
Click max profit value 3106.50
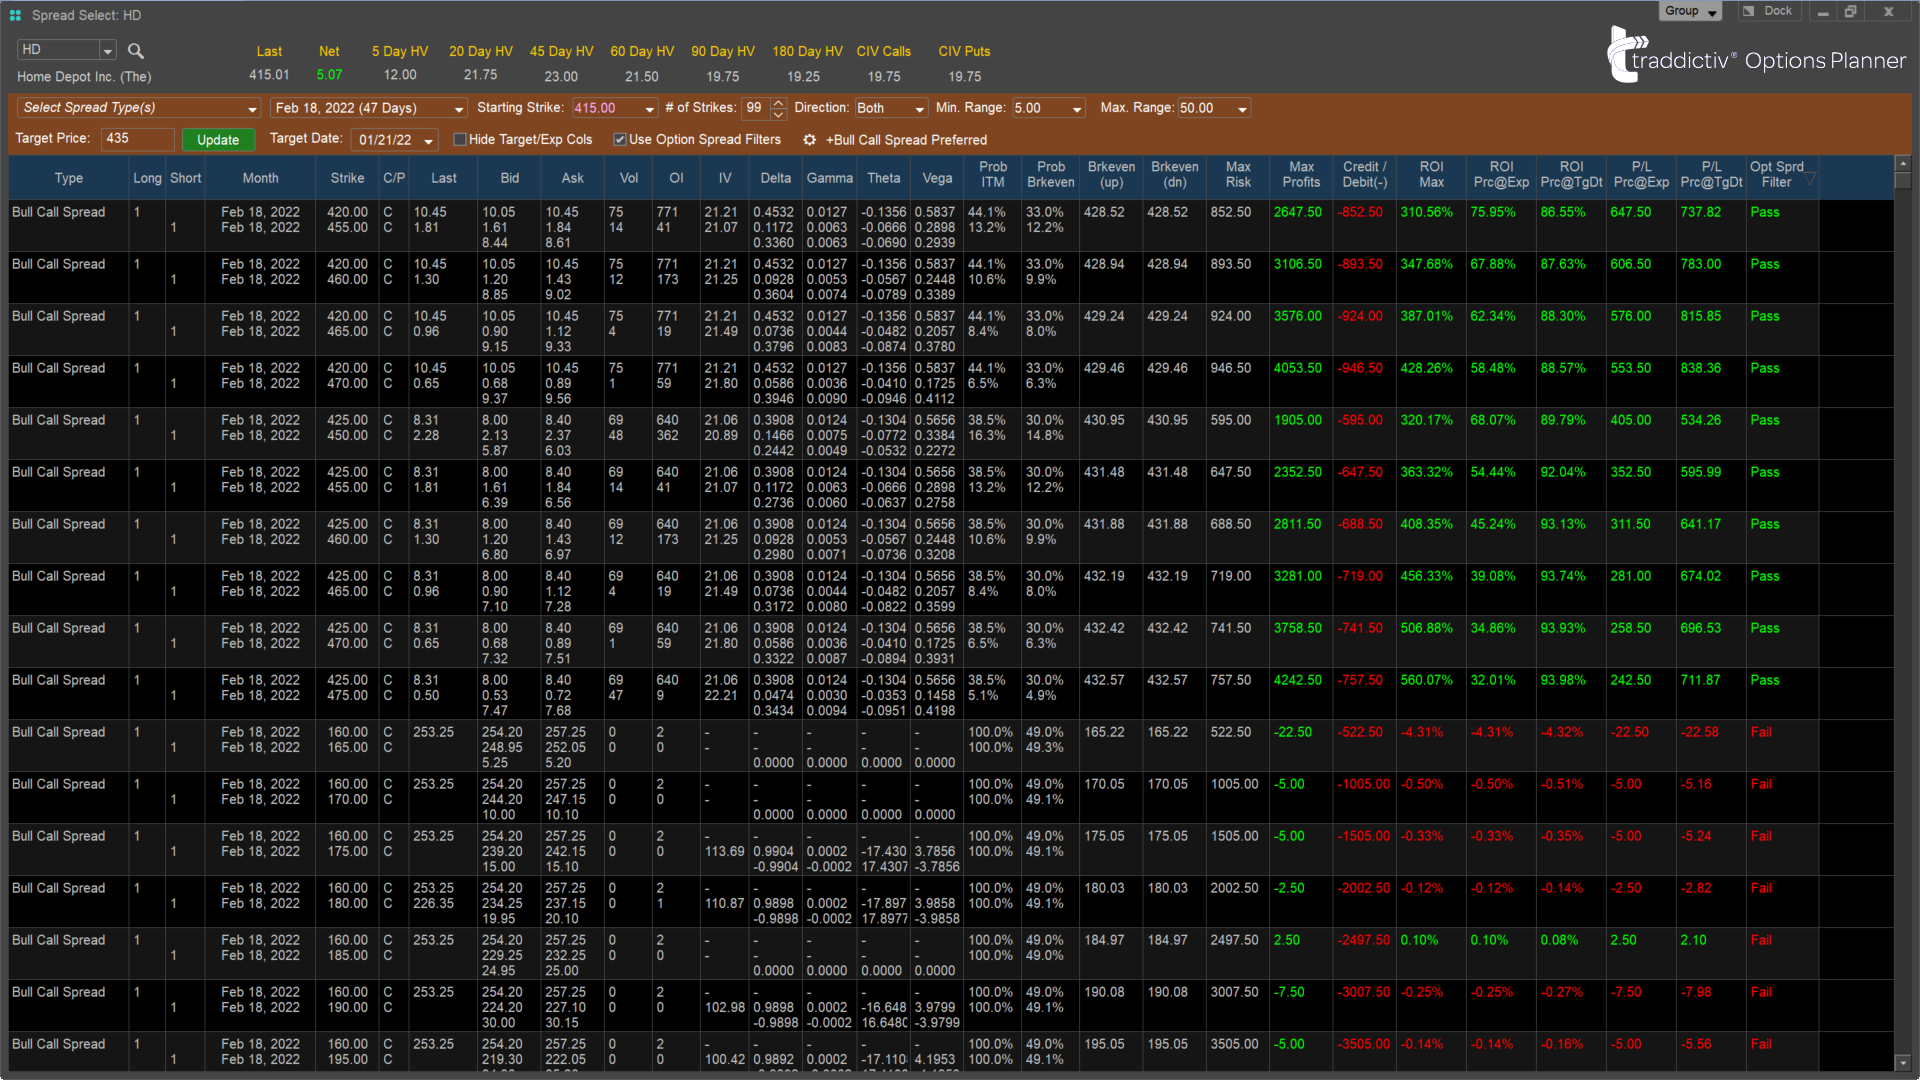pos(1297,264)
